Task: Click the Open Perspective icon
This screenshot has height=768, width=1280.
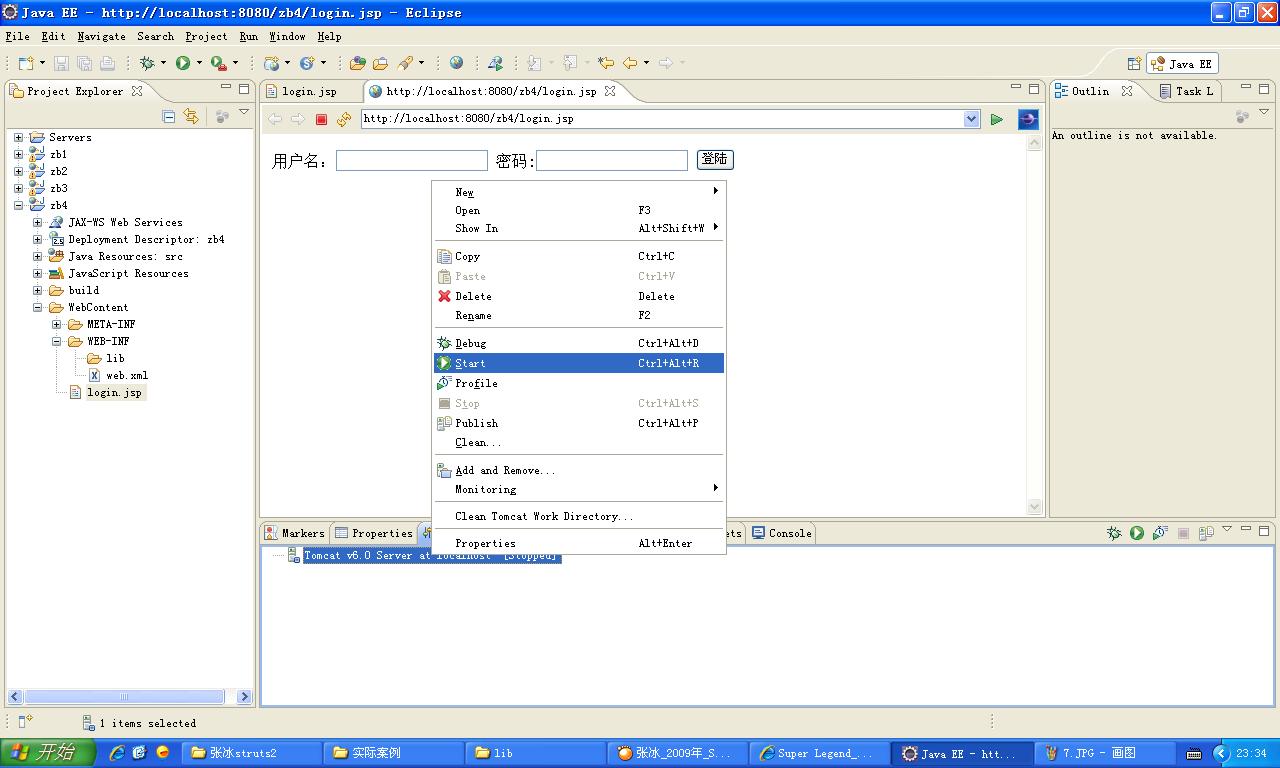Action: 1134,64
